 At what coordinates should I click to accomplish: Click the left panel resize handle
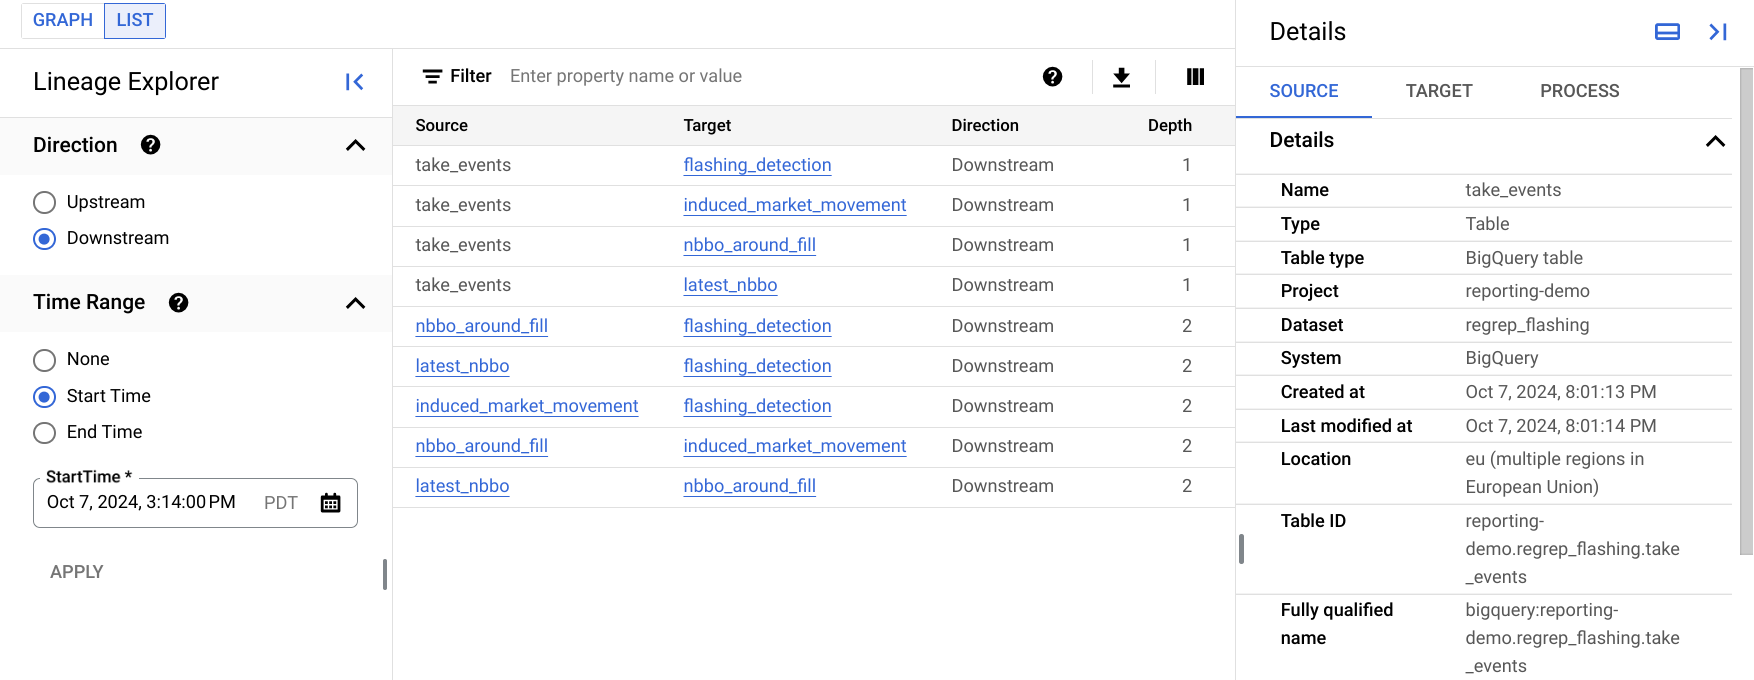(x=385, y=574)
